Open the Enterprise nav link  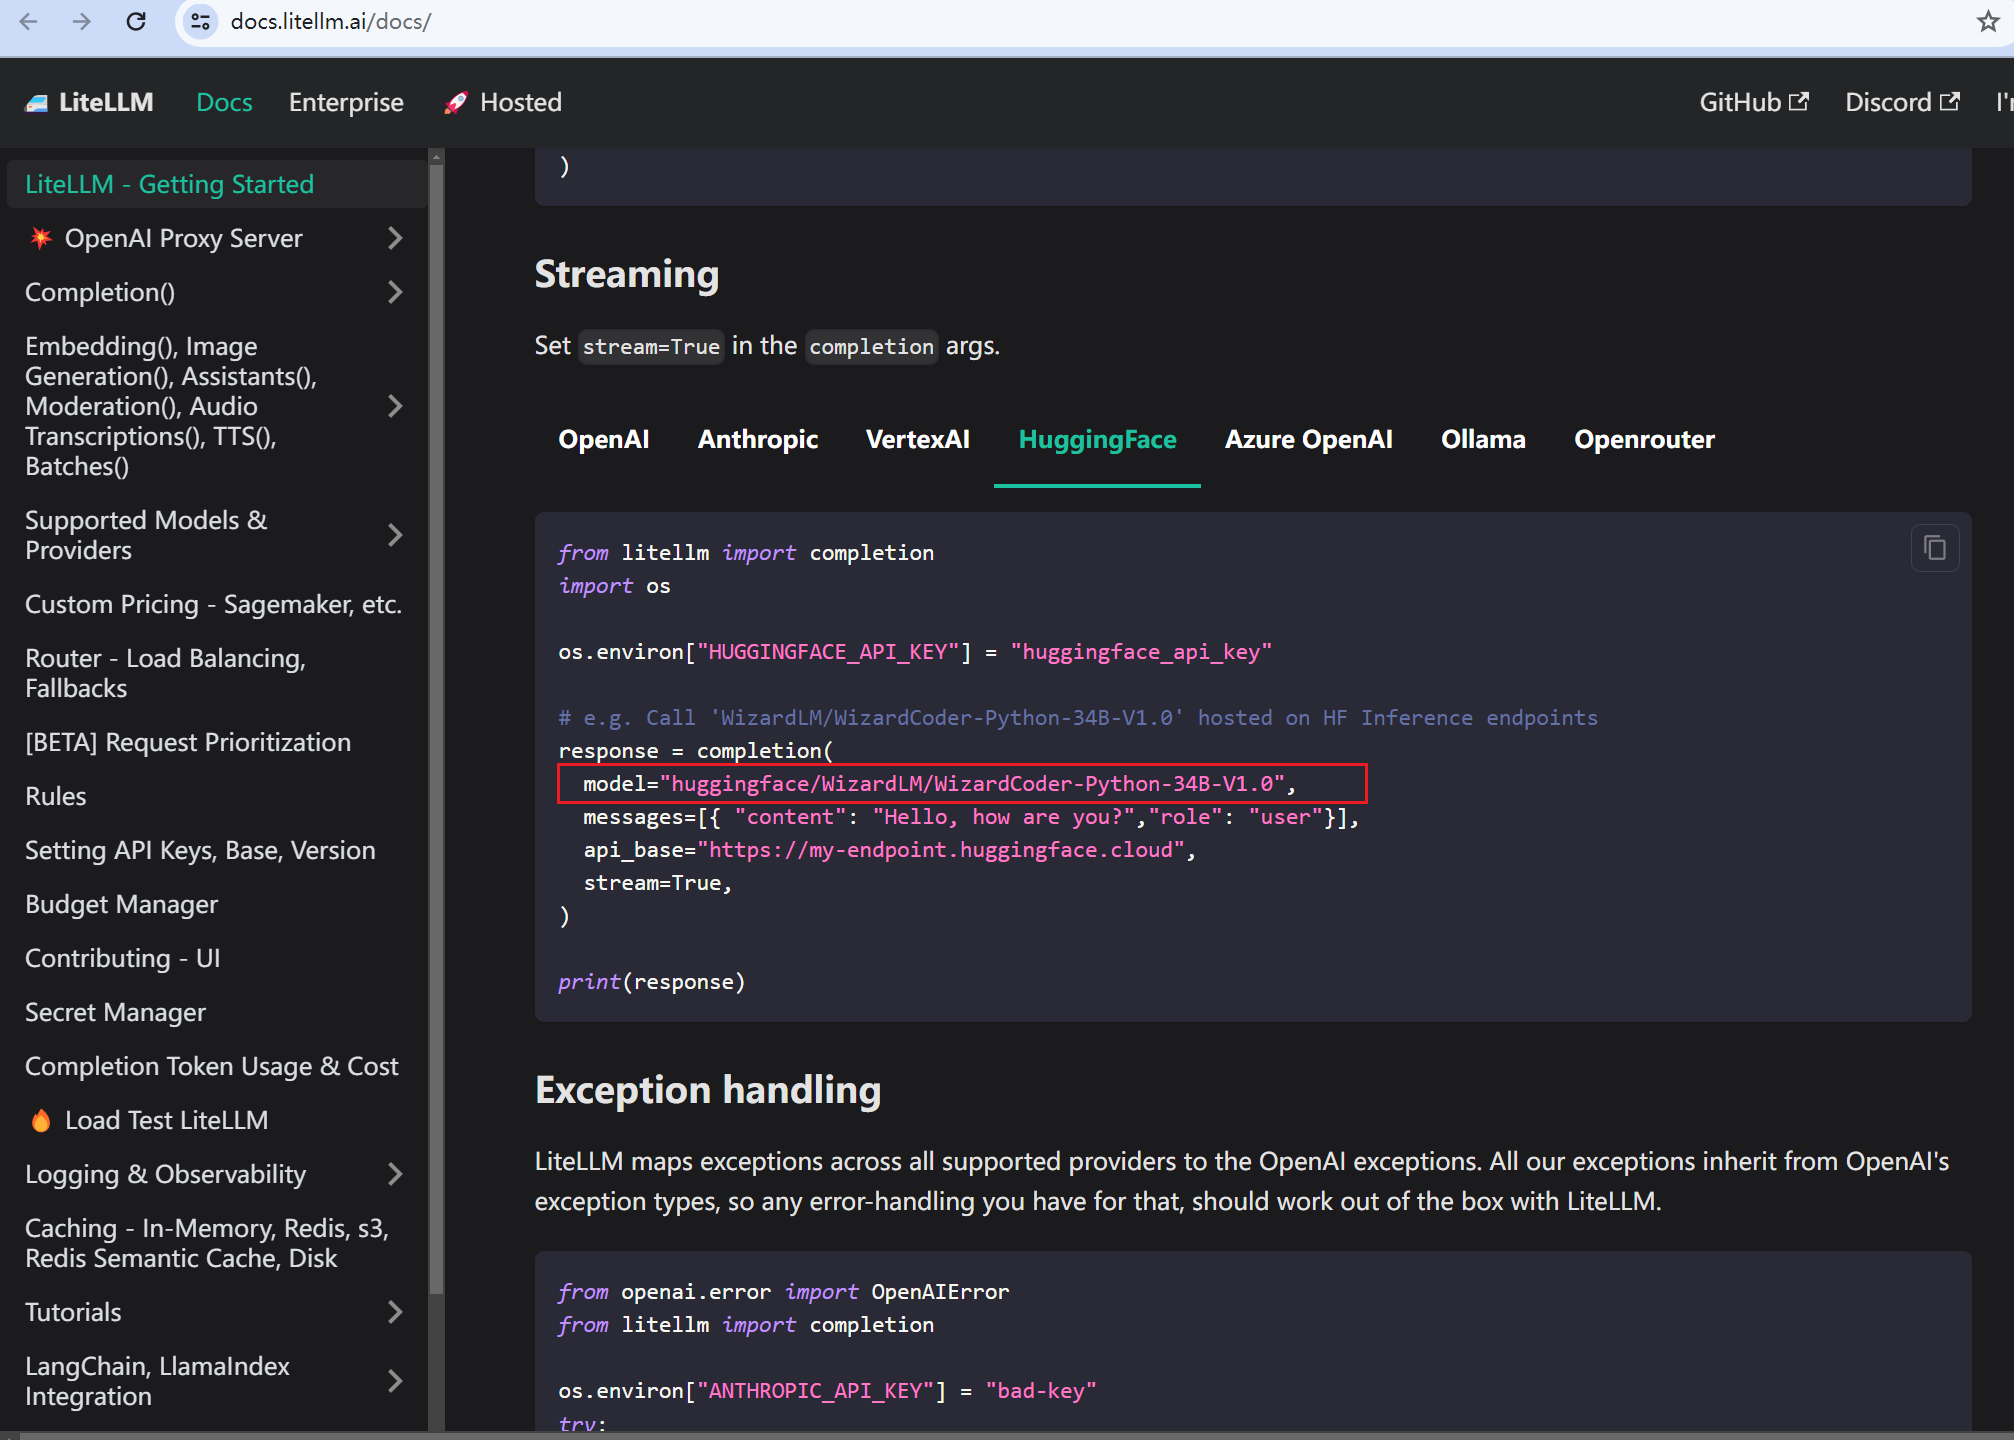[x=346, y=102]
